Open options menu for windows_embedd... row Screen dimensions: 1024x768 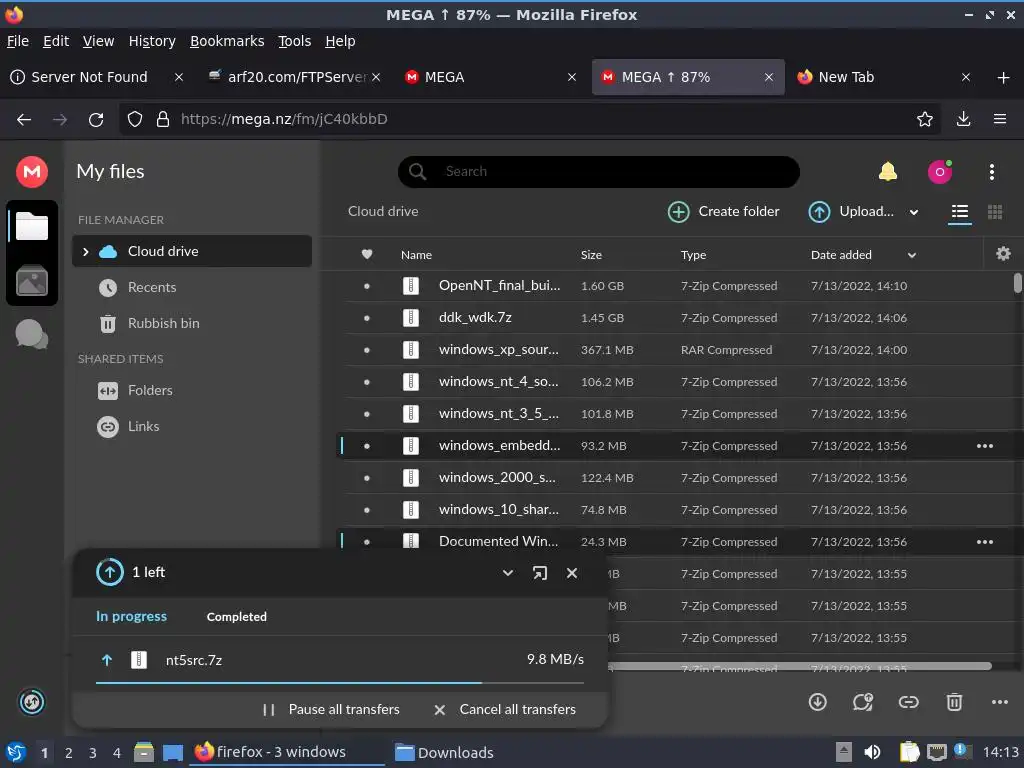click(x=985, y=446)
